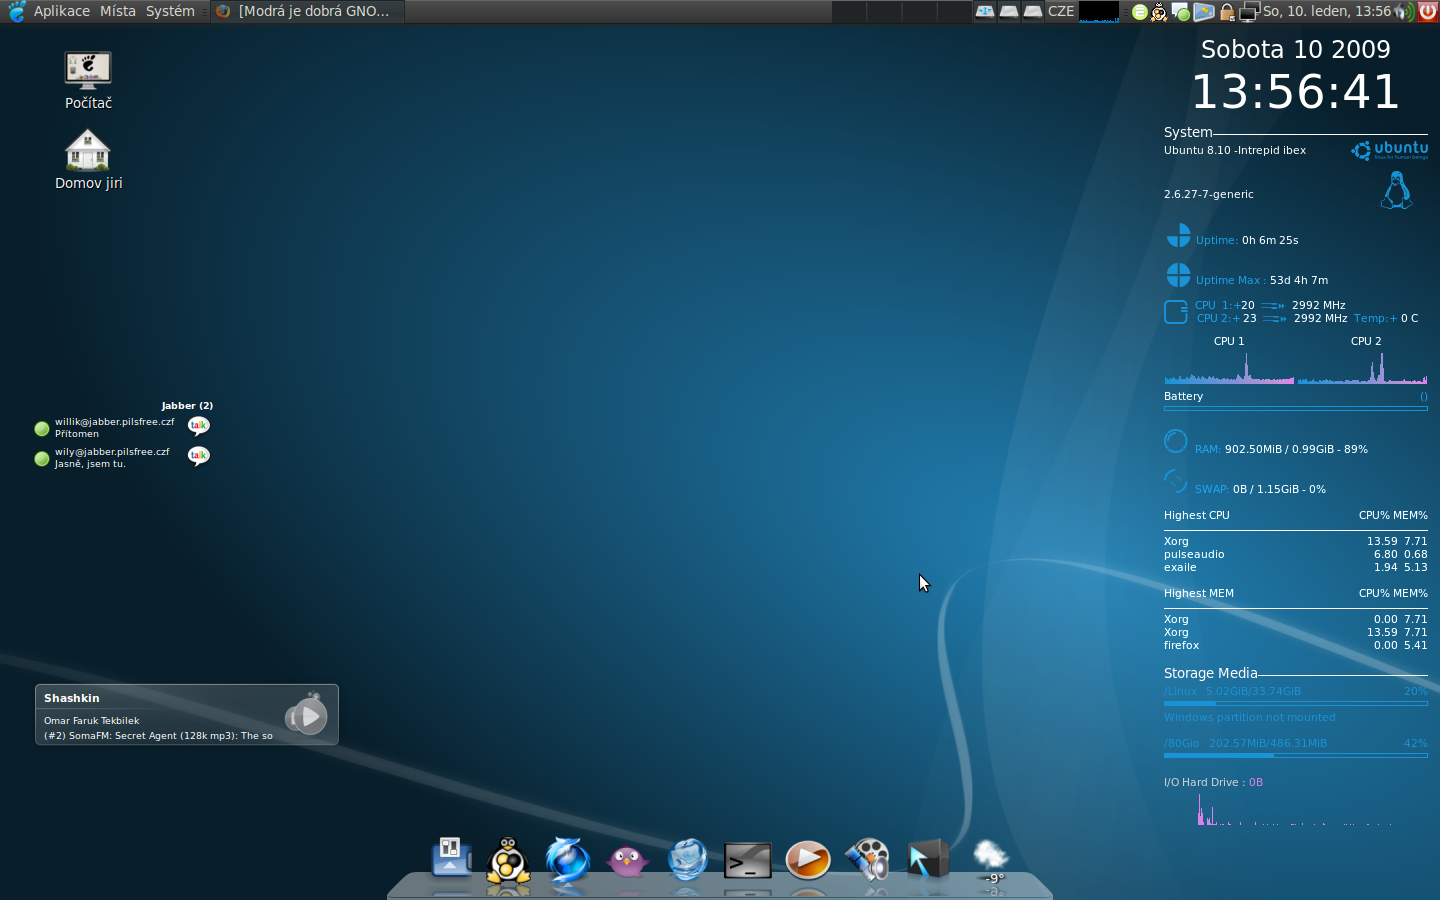Click green status dot next to willik
Image resolution: width=1440 pixels, height=900 pixels.
pyautogui.click(x=42, y=429)
